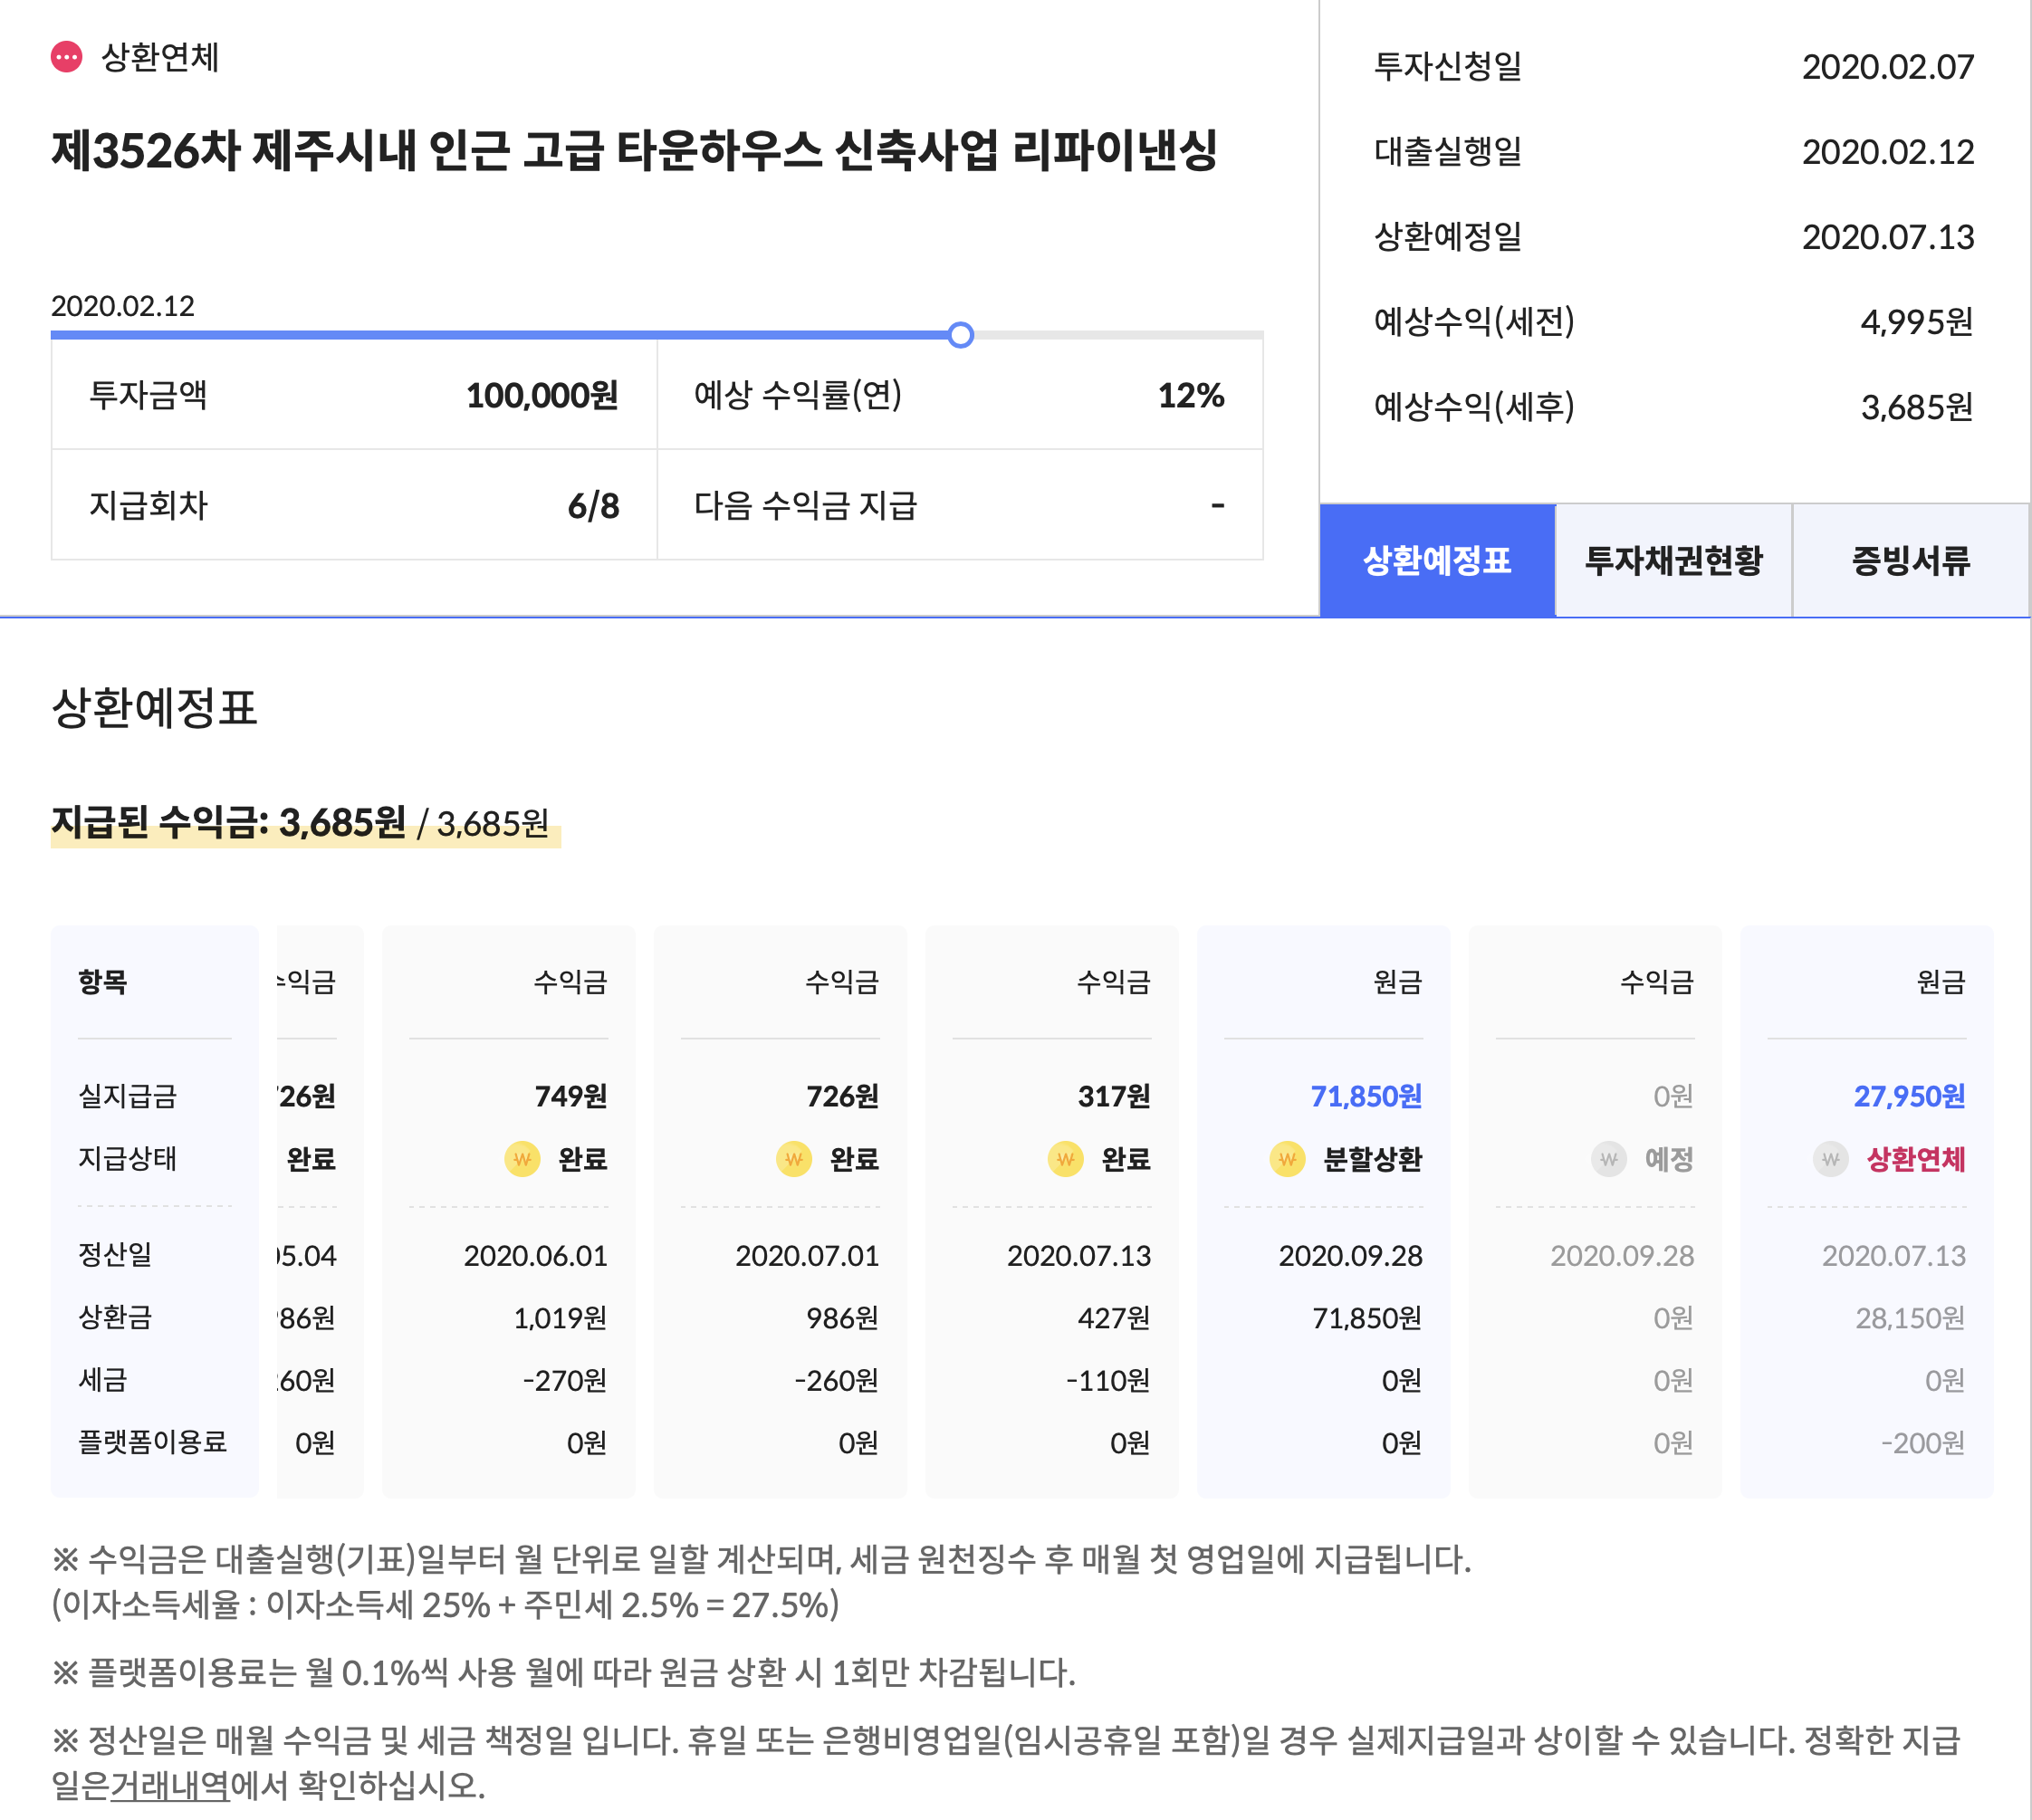Click the gray coin icon beside 예정

(1609, 1159)
